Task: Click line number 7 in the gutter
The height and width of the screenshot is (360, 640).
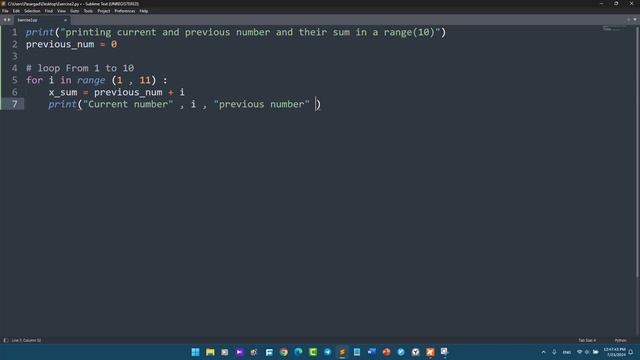Action: pos(14,104)
